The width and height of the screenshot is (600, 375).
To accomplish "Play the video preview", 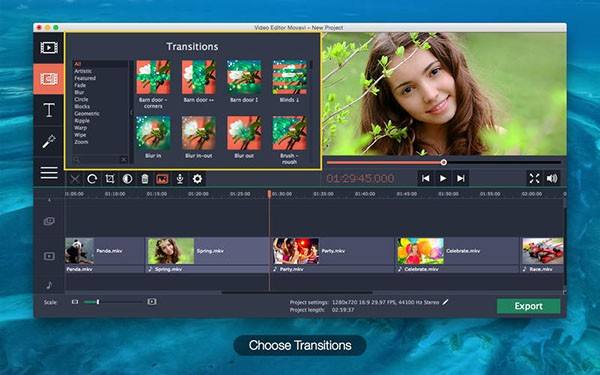I will pyautogui.click(x=443, y=178).
